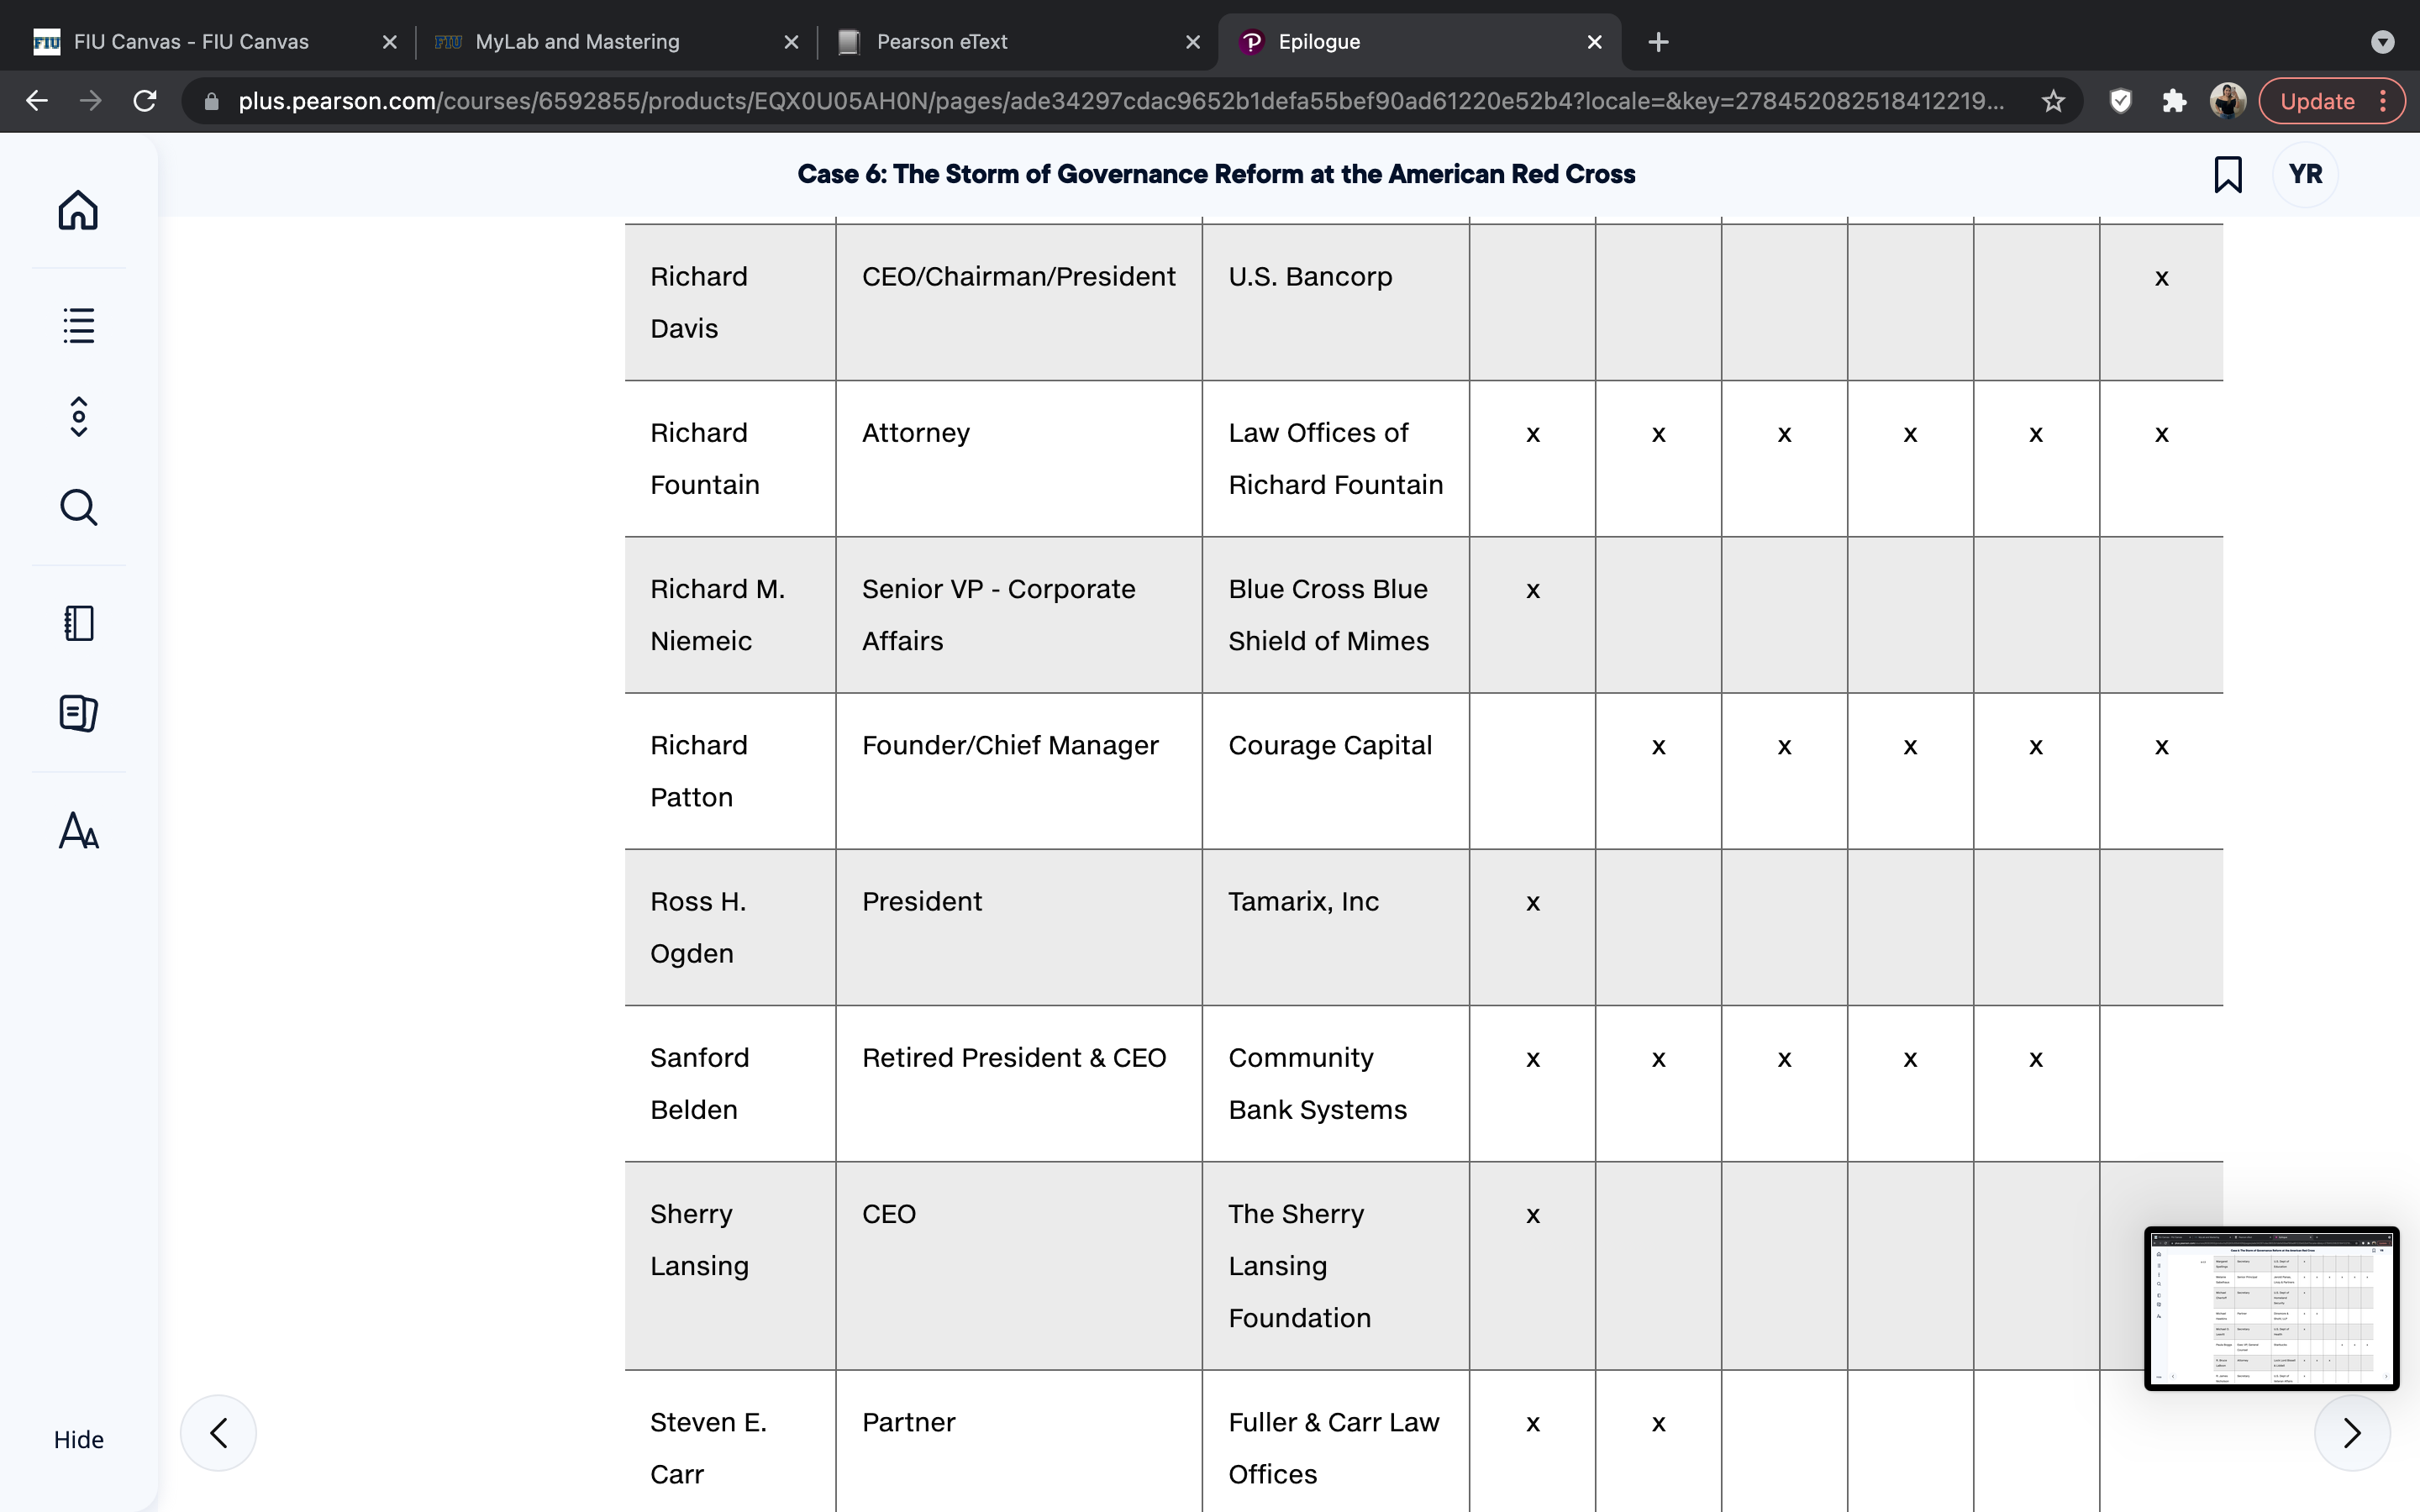This screenshot has width=2420, height=1512.
Task: Close the Epilogue tab
Action: (x=1595, y=42)
